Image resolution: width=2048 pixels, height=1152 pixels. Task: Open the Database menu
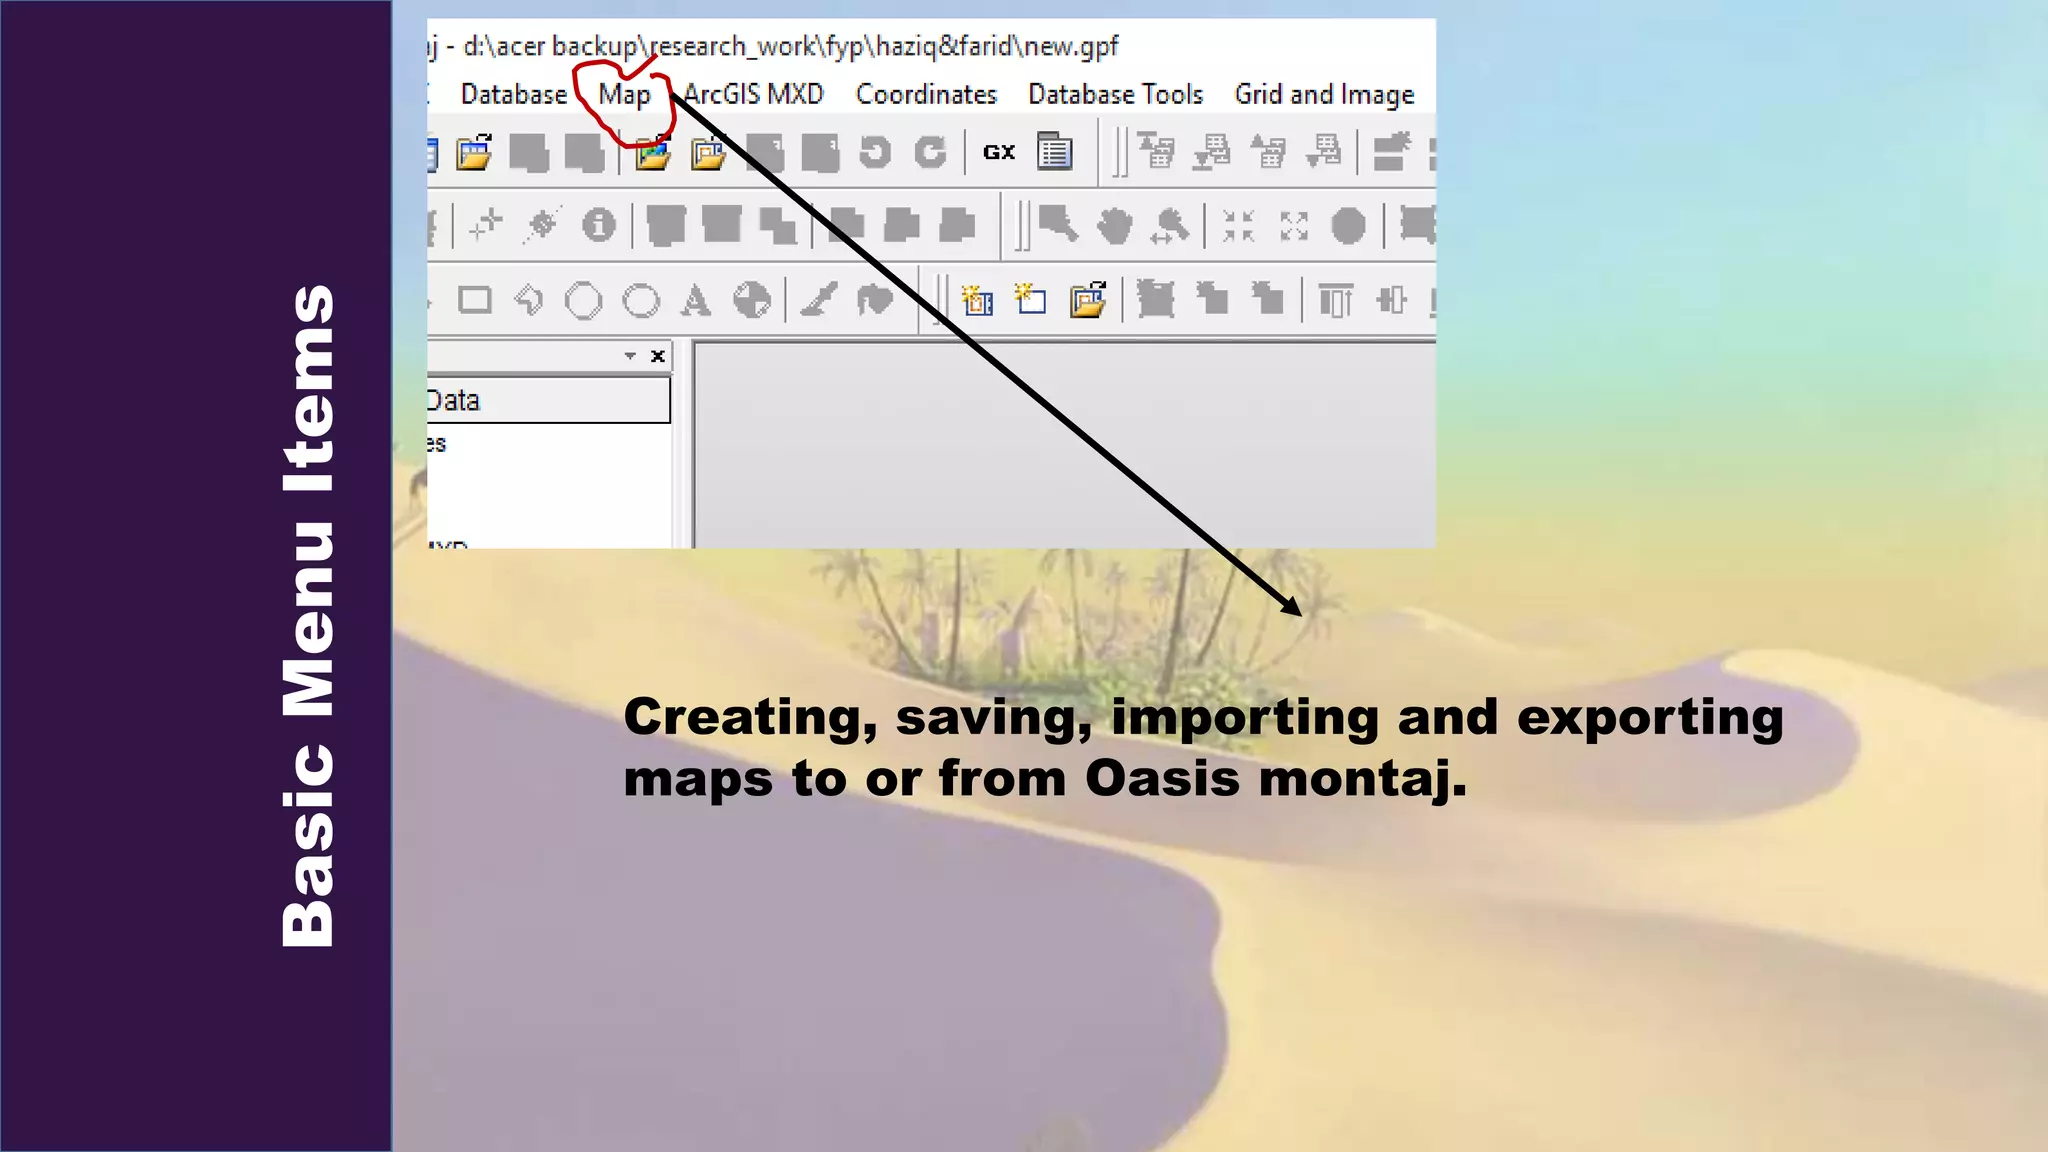(513, 95)
